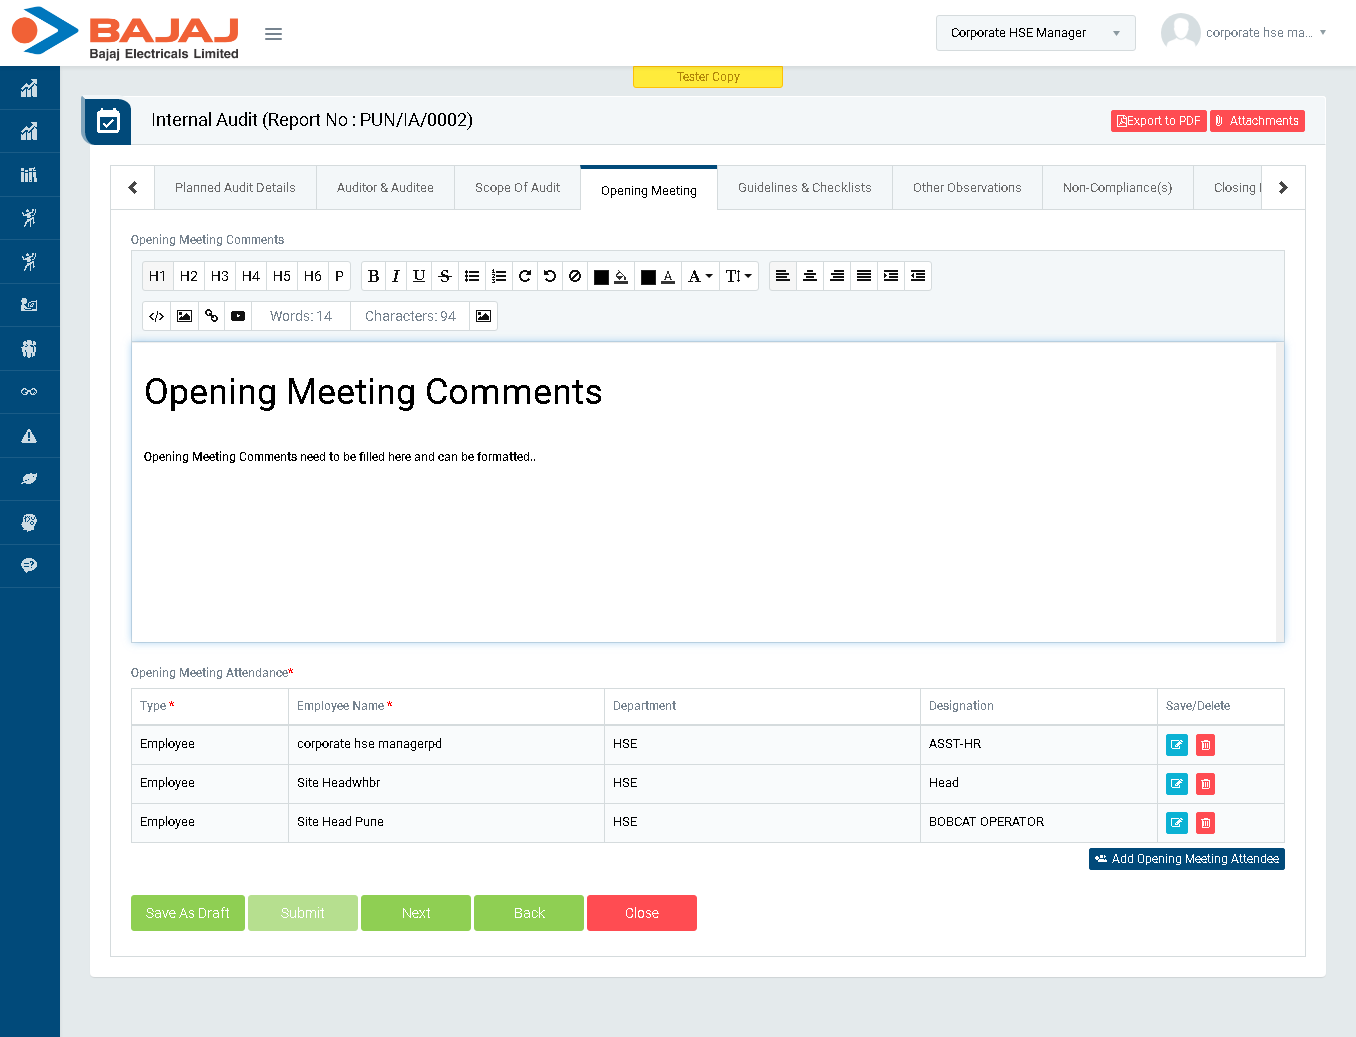The height and width of the screenshot is (1037, 1356).
Task: Toggle italic formatting
Action: pyautogui.click(x=396, y=276)
